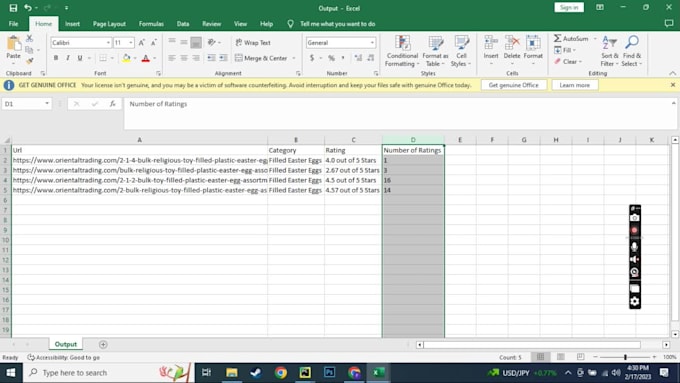Click Merge & Center
This screenshot has width=680, height=383.
click(261, 58)
